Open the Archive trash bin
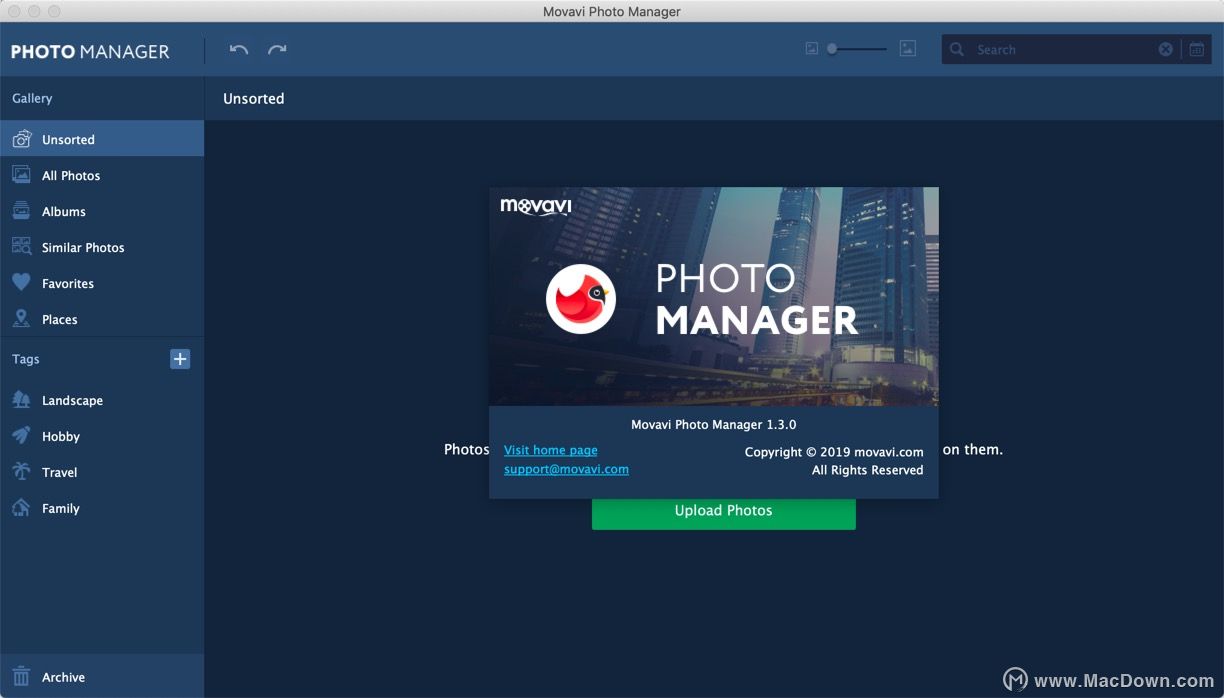This screenshot has width=1224, height=698. click(102, 677)
